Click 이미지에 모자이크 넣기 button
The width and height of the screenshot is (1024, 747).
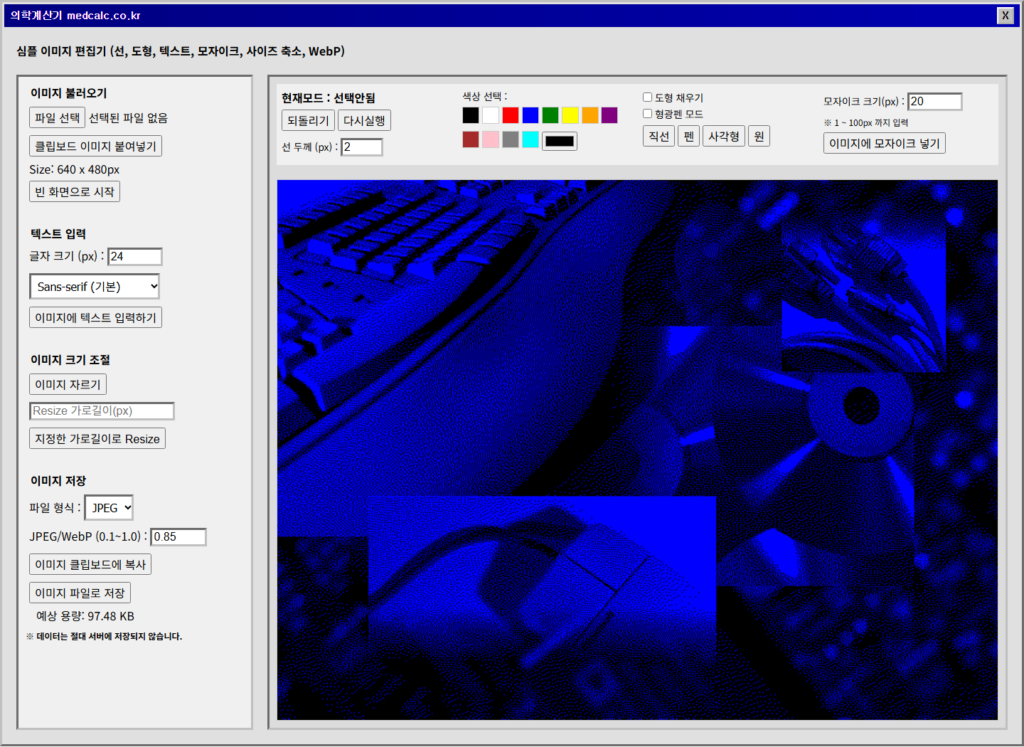[884, 143]
